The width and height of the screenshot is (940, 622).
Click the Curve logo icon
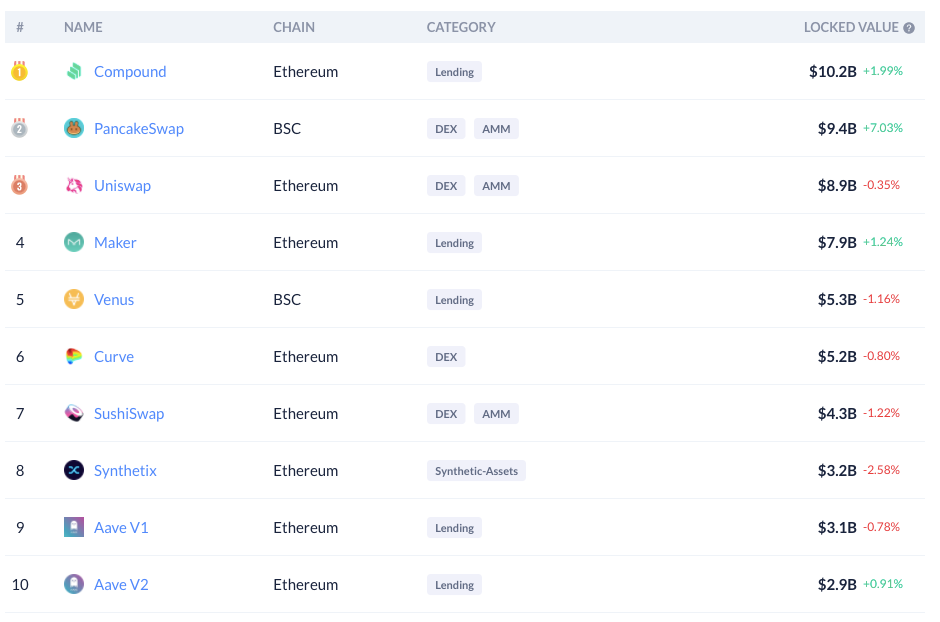tap(74, 357)
